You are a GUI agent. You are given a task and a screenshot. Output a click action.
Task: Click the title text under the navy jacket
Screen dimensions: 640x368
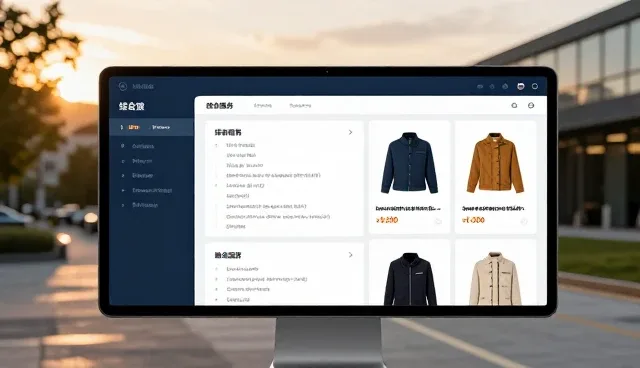(x=408, y=208)
